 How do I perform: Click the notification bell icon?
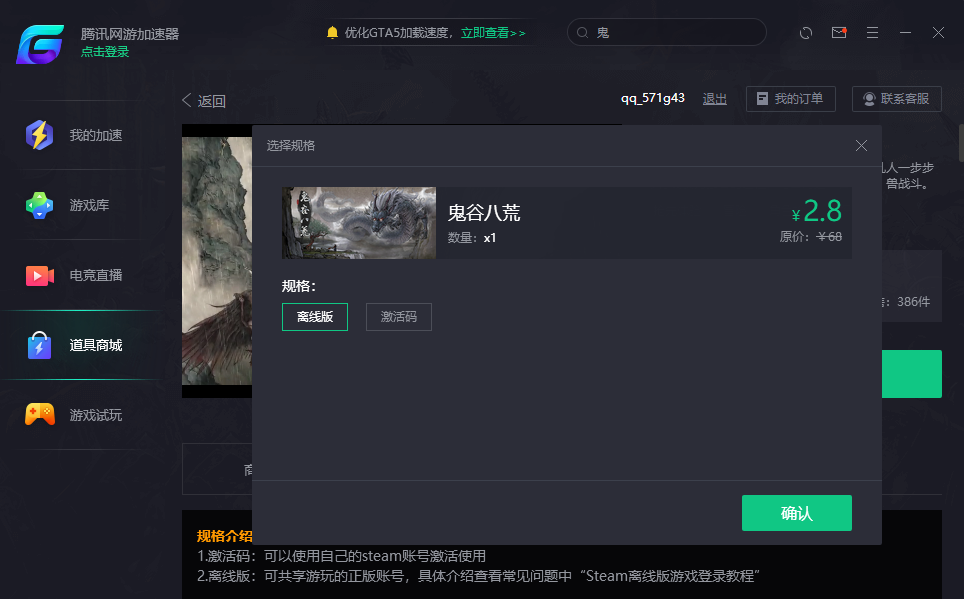pos(333,33)
